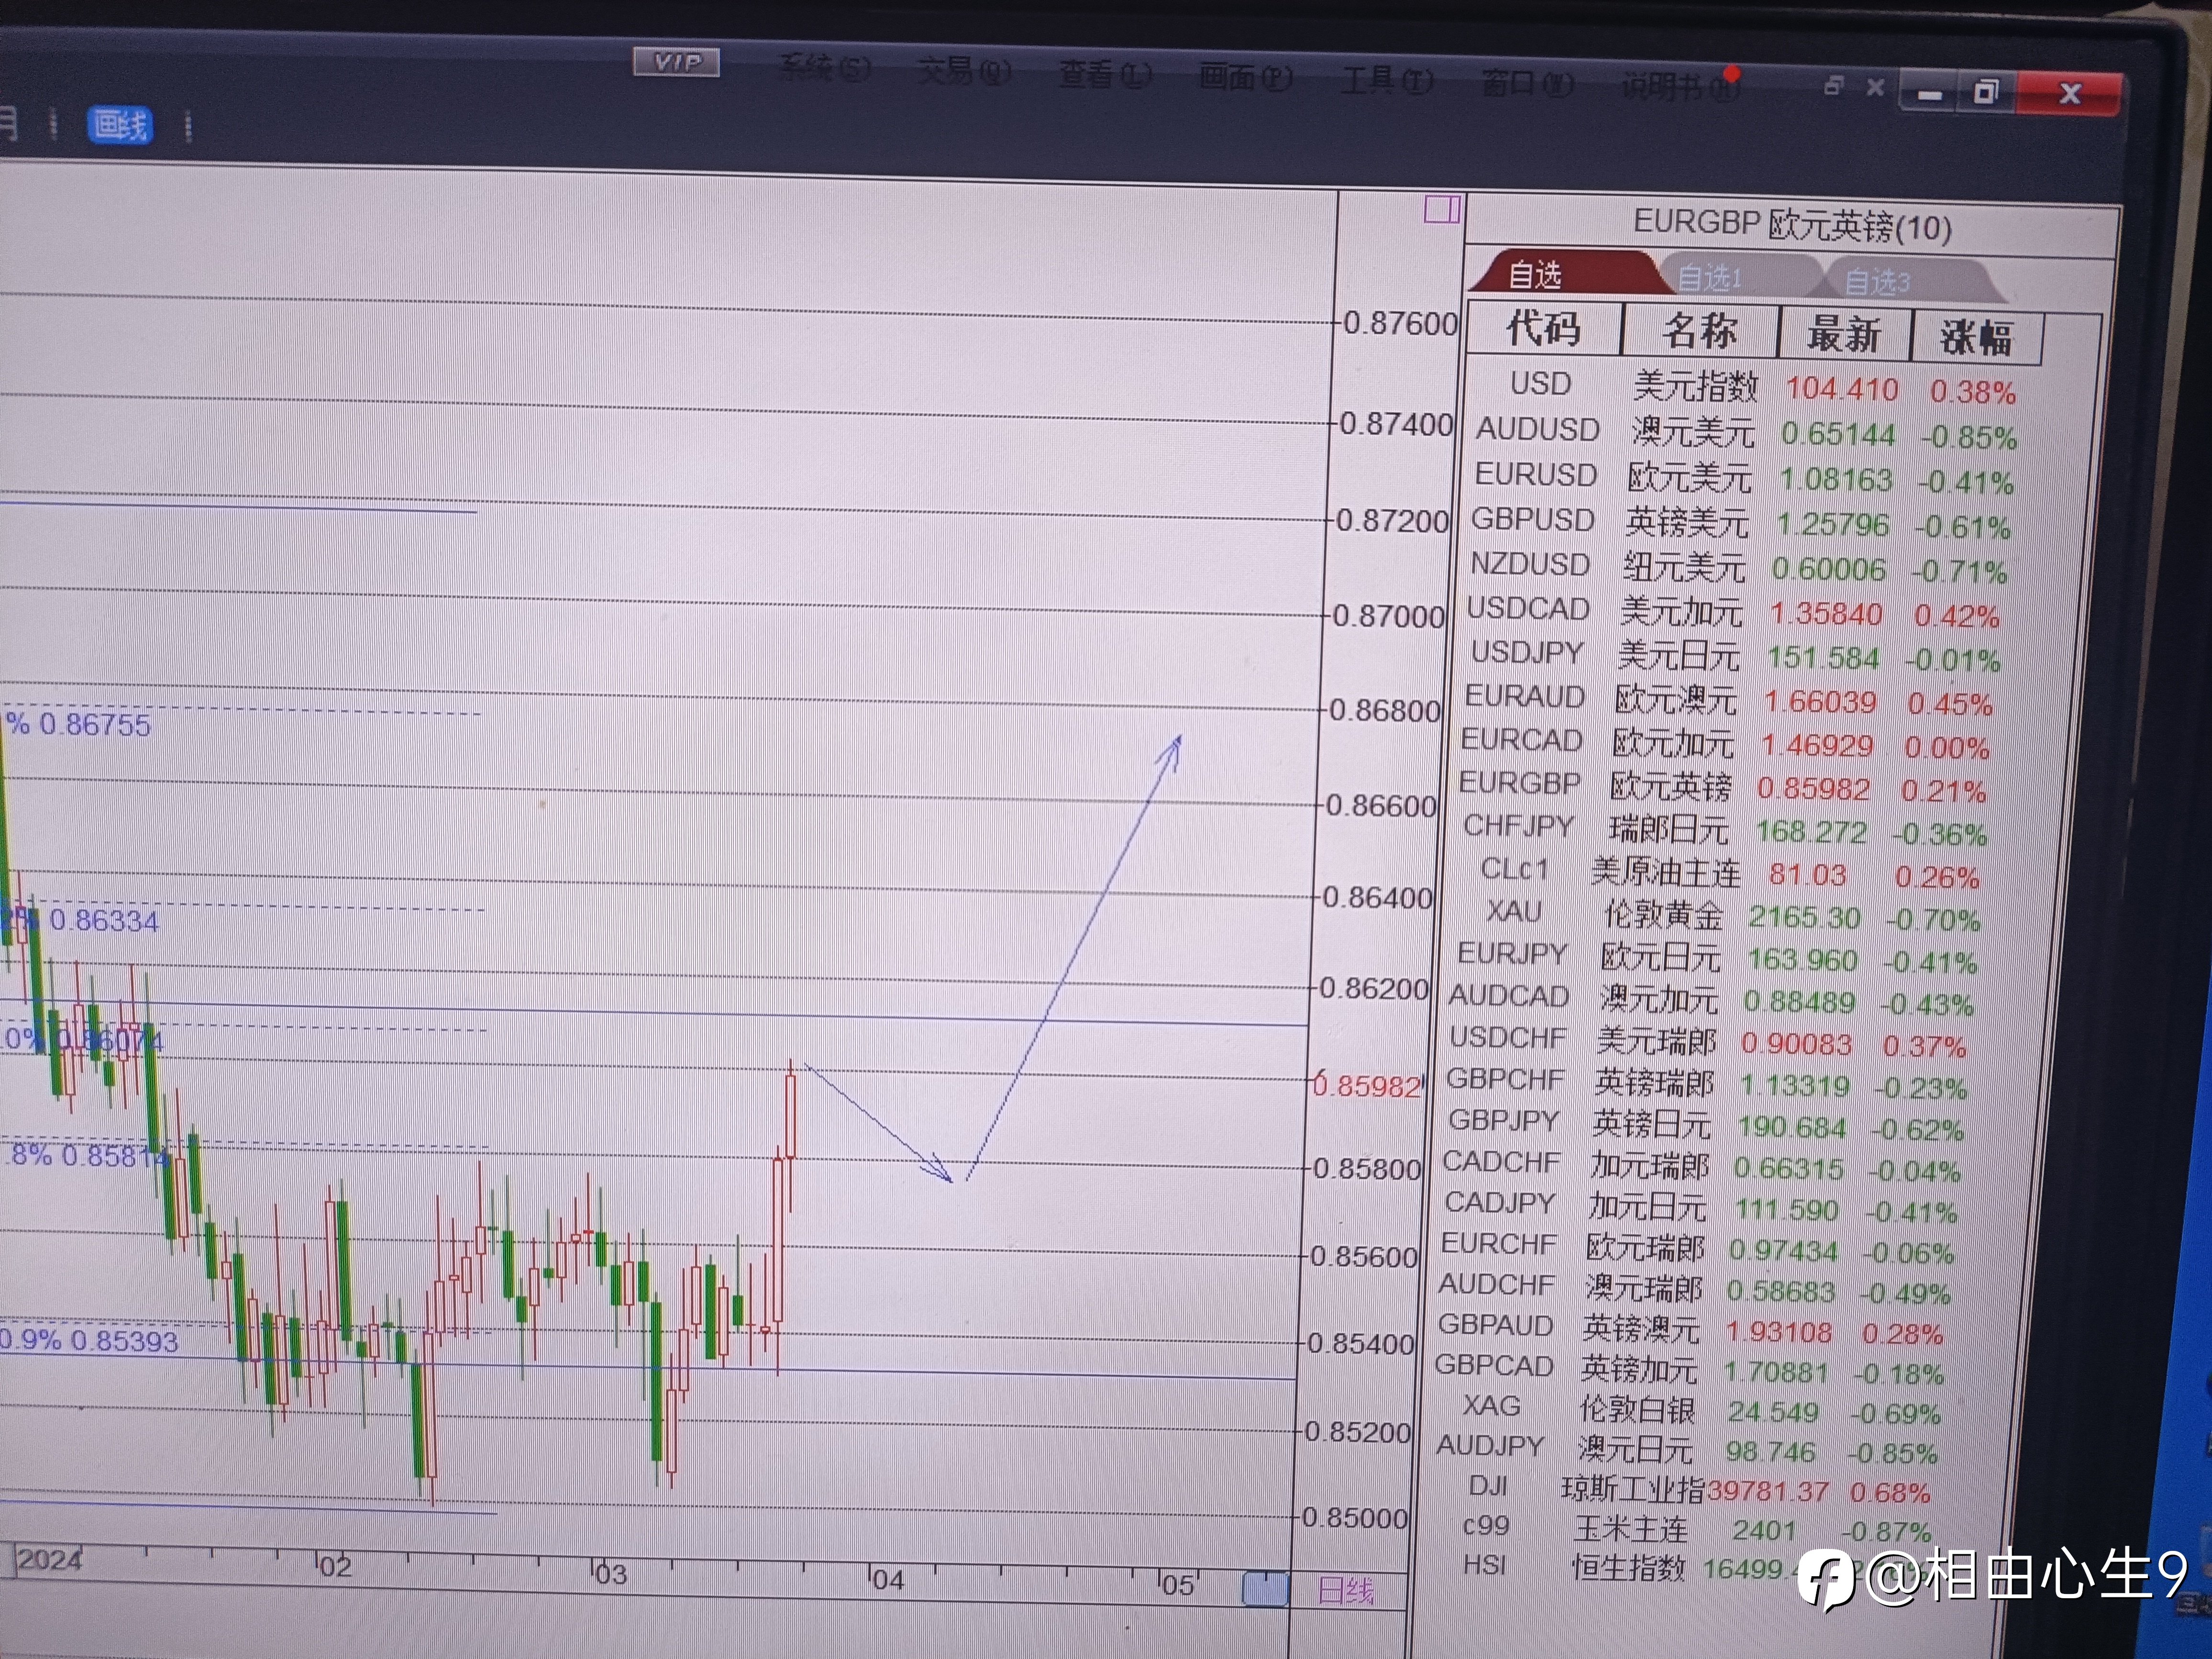The height and width of the screenshot is (1659, 2212).
Task: Select the USDCHF 美元瑞郎 row
Action: (x=1709, y=1041)
